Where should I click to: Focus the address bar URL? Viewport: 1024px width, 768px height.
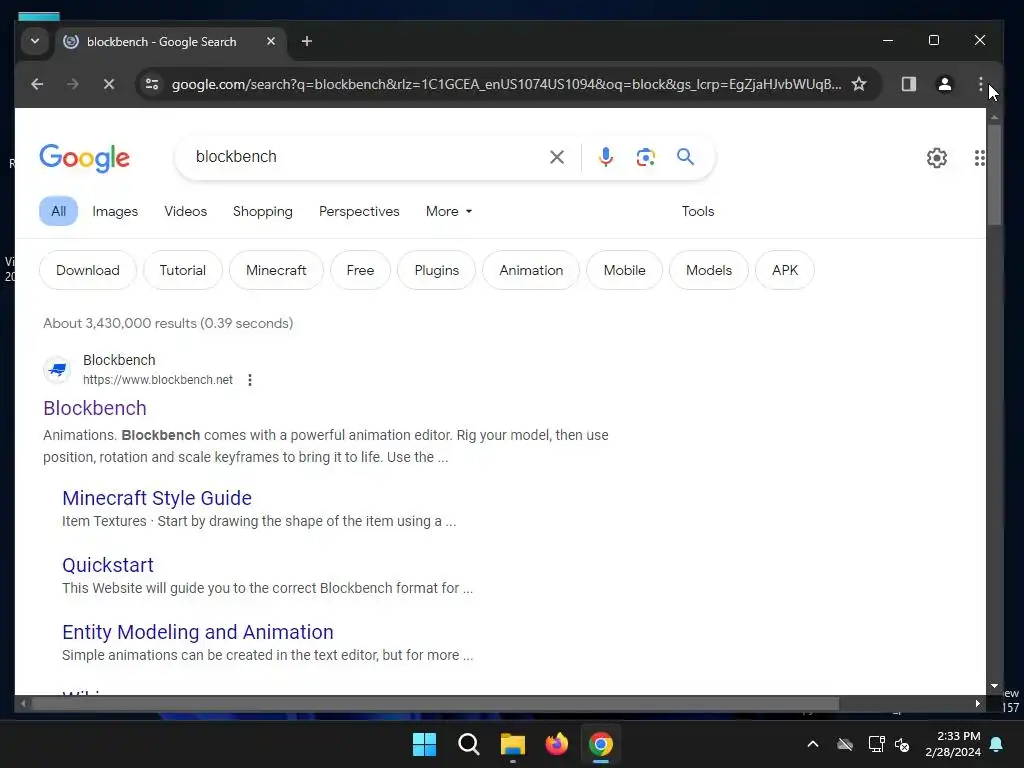(x=506, y=84)
